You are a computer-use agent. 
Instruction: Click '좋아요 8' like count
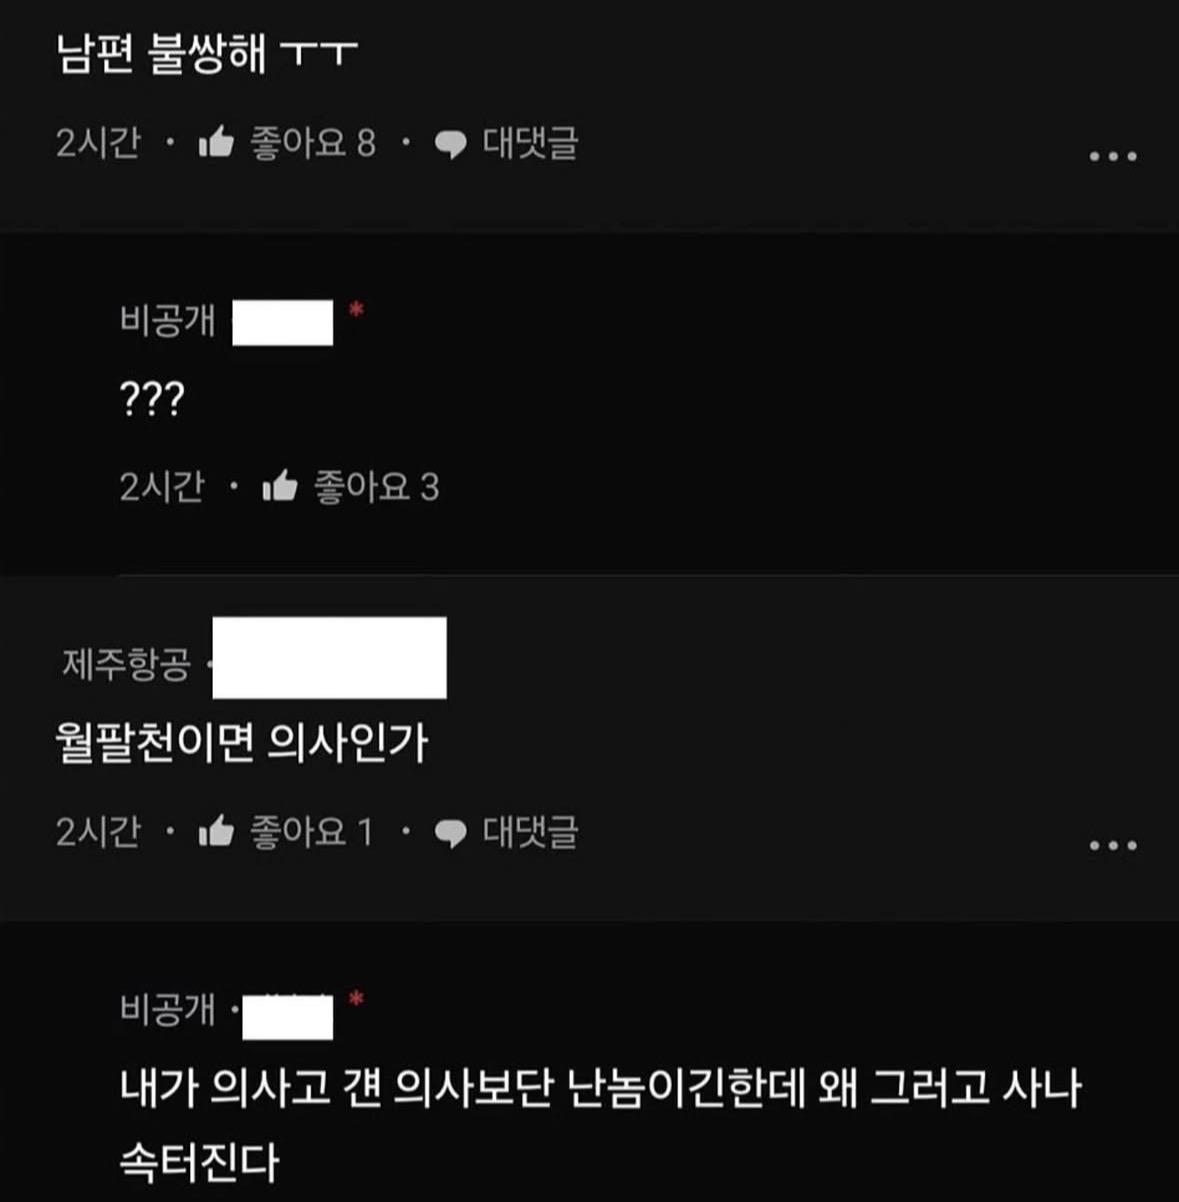pos(313,143)
